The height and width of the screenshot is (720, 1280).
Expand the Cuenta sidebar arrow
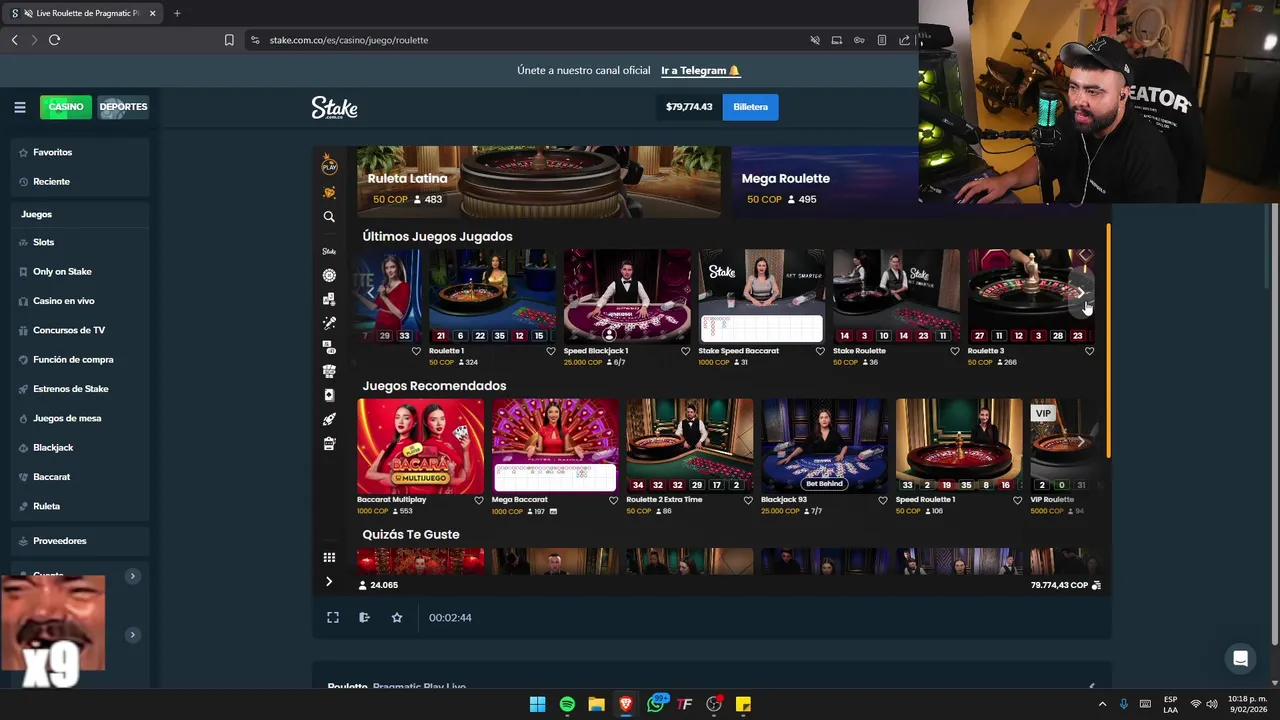tap(132, 576)
